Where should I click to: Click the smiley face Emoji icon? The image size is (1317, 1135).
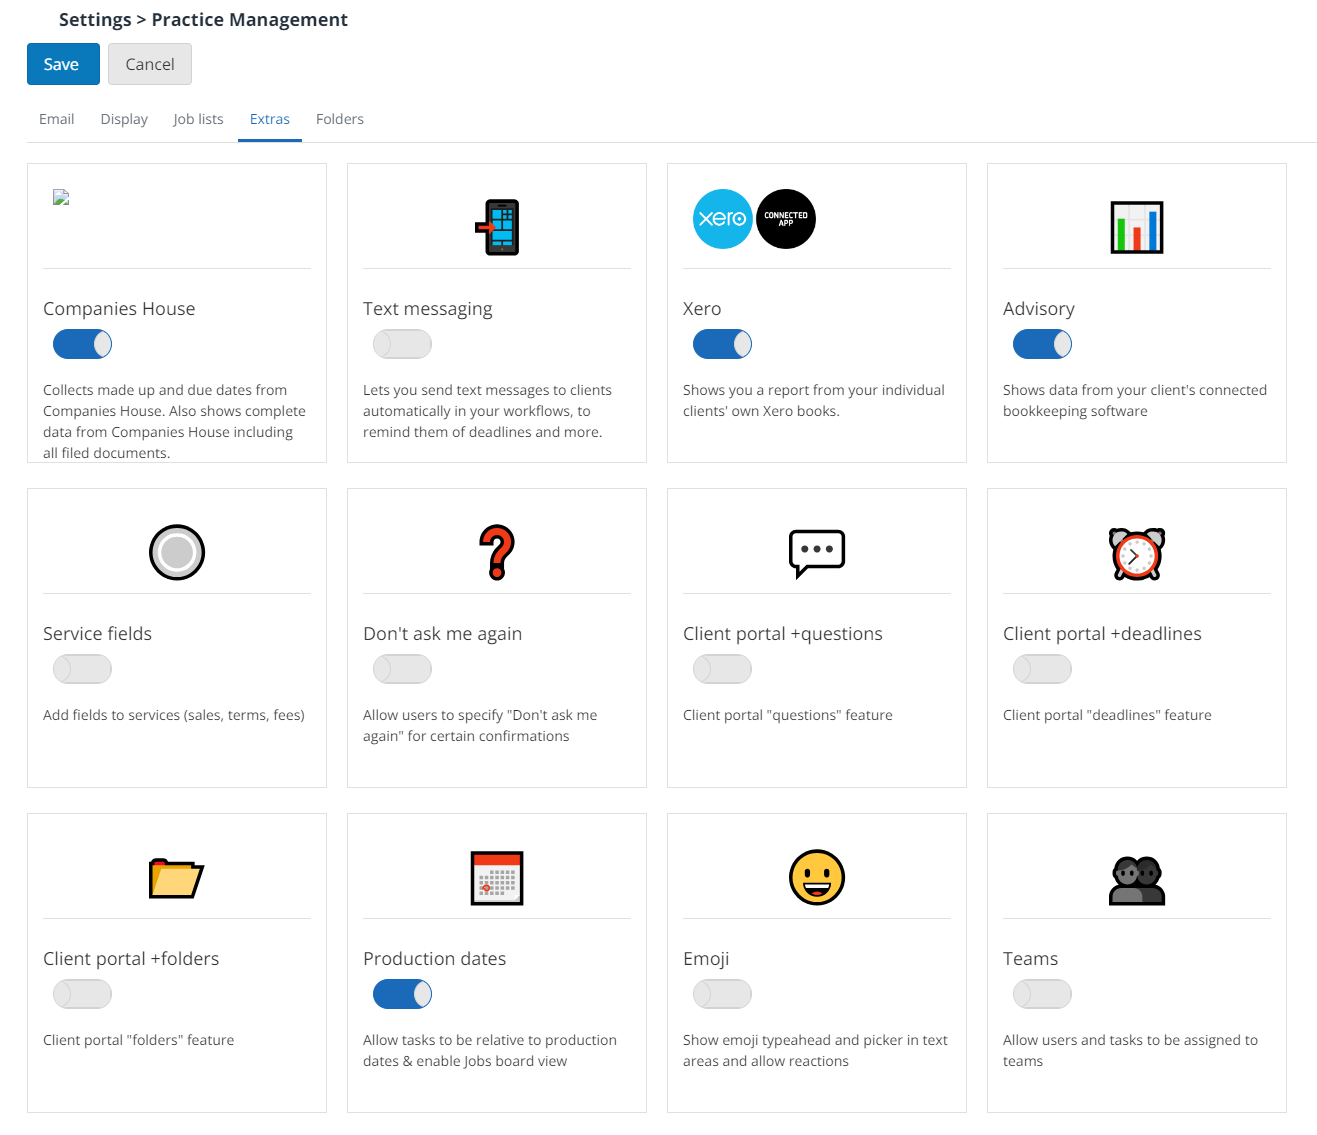tap(816, 877)
